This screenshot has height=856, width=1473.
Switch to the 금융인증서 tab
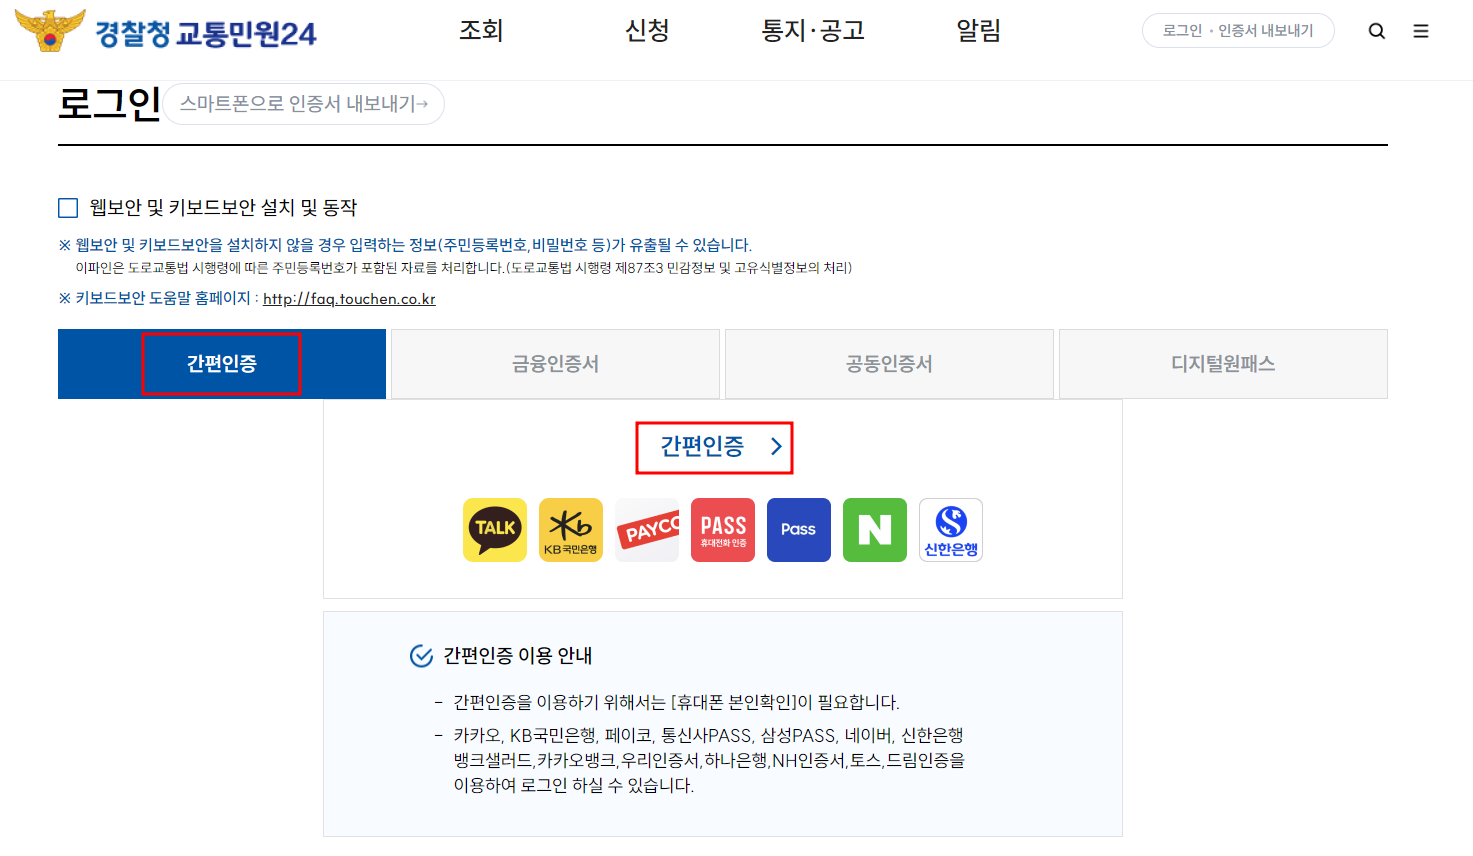[x=555, y=363]
